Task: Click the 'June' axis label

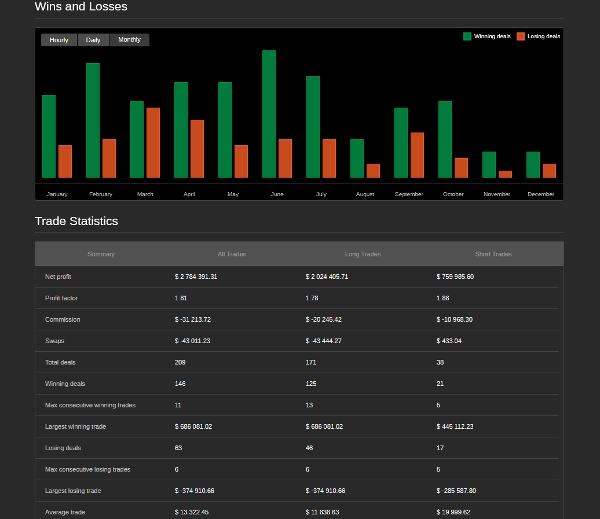Action: [277, 194]
